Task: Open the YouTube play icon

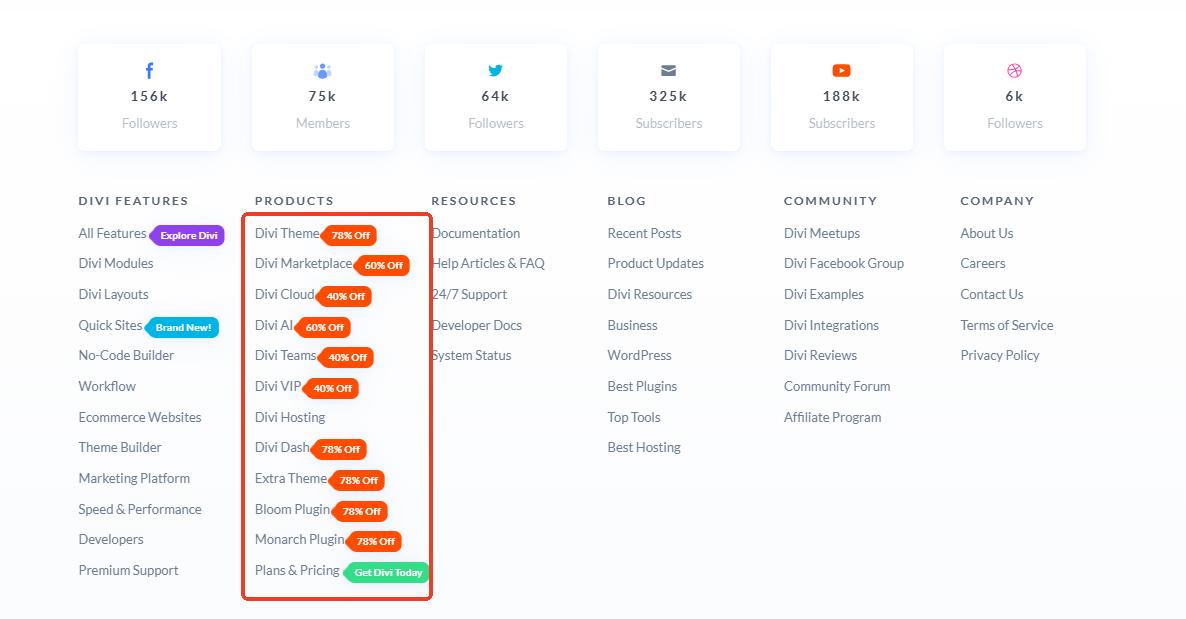Action: 841,71
